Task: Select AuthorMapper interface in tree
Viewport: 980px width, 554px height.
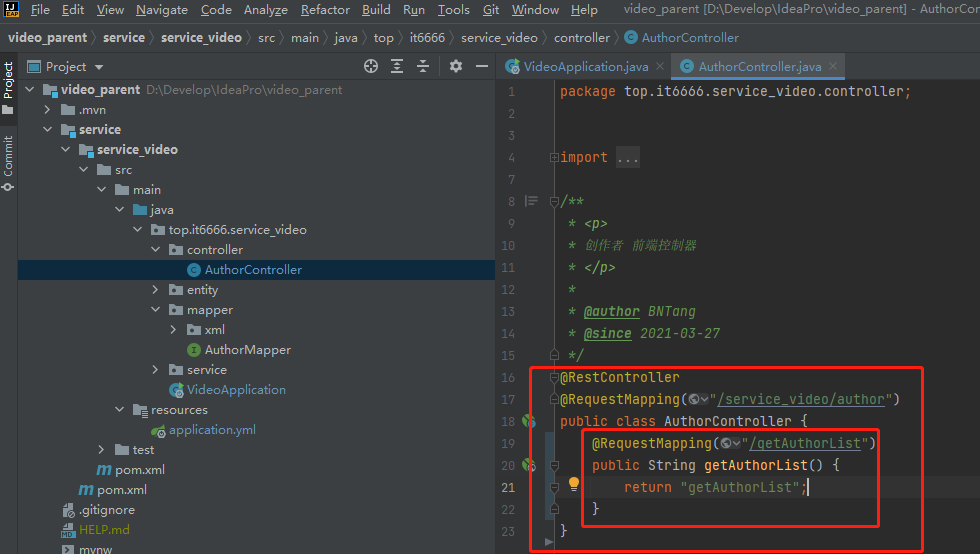Action: pos(248,350)
